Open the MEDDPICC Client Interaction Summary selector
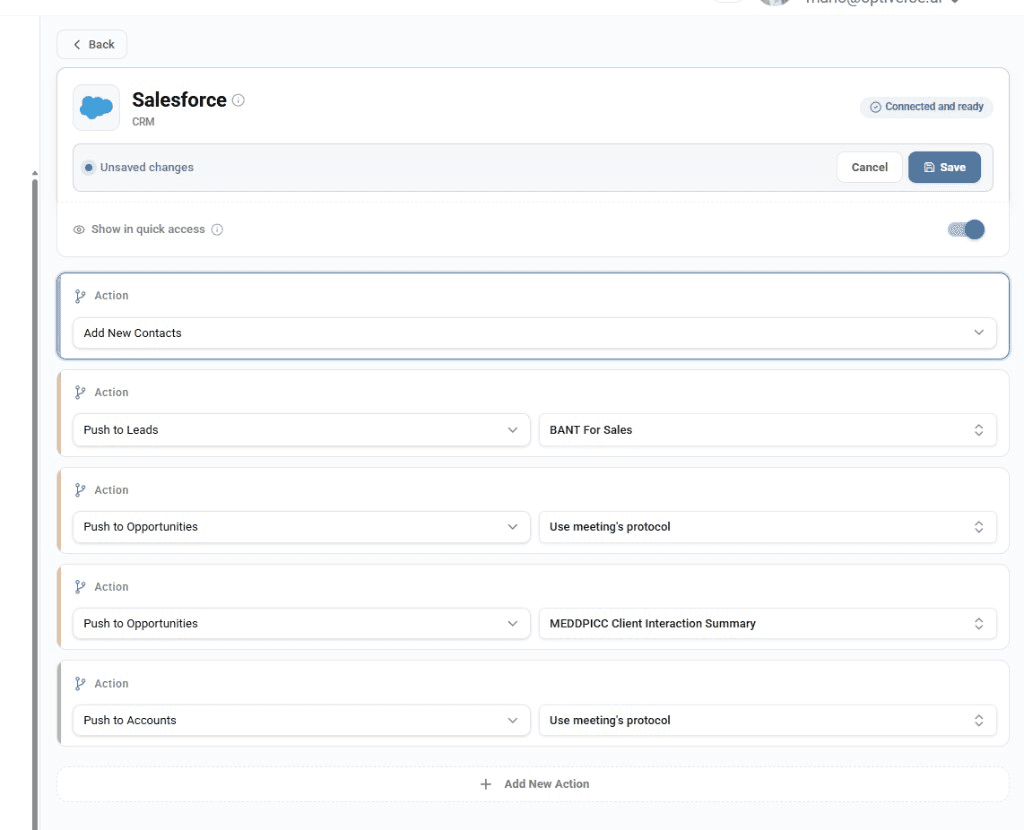1024x830 pixels. click(767, 624)
